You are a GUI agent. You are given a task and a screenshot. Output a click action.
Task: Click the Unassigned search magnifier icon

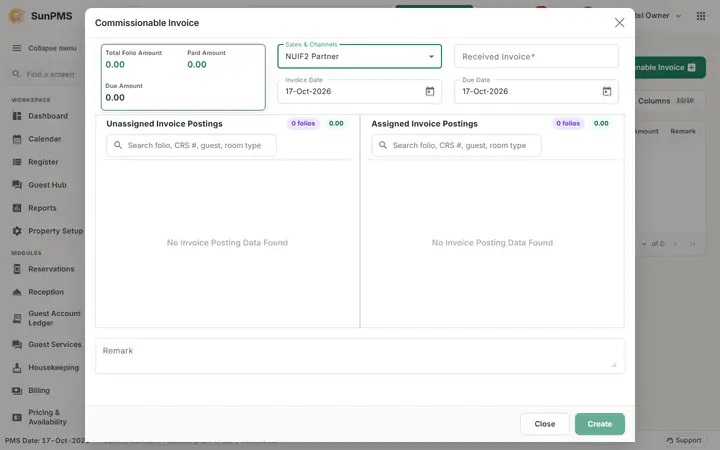118,145
